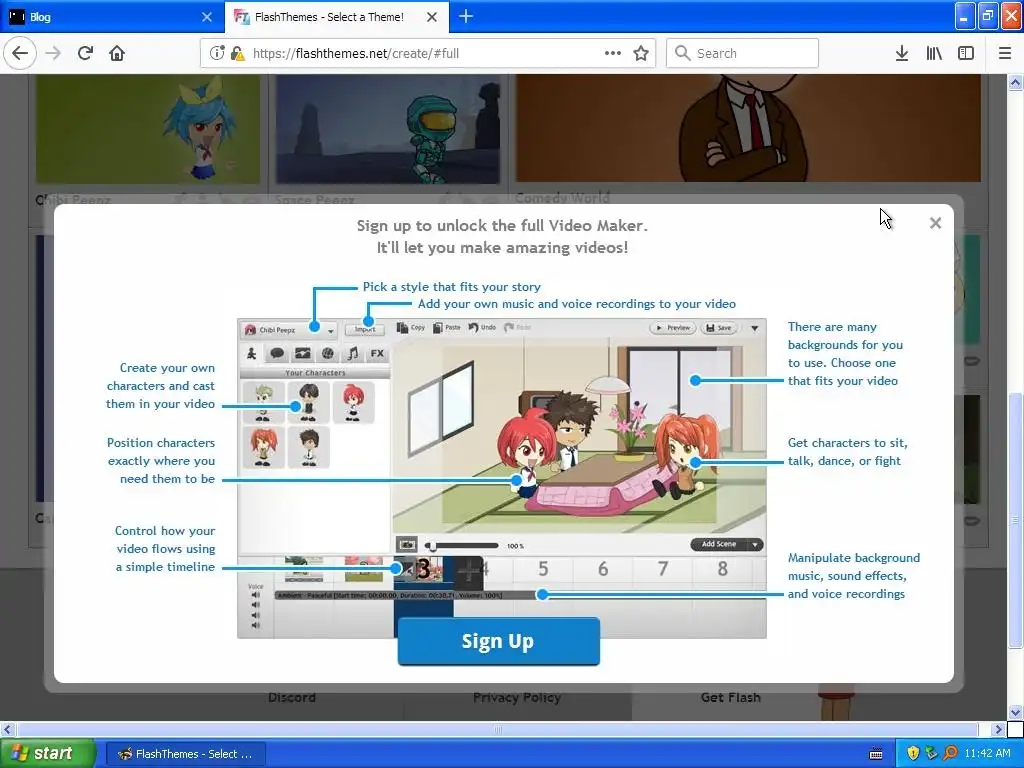Select the FX effects tab
The height and width of the screenshot is (768, 1024).
[x=377, y=353]
